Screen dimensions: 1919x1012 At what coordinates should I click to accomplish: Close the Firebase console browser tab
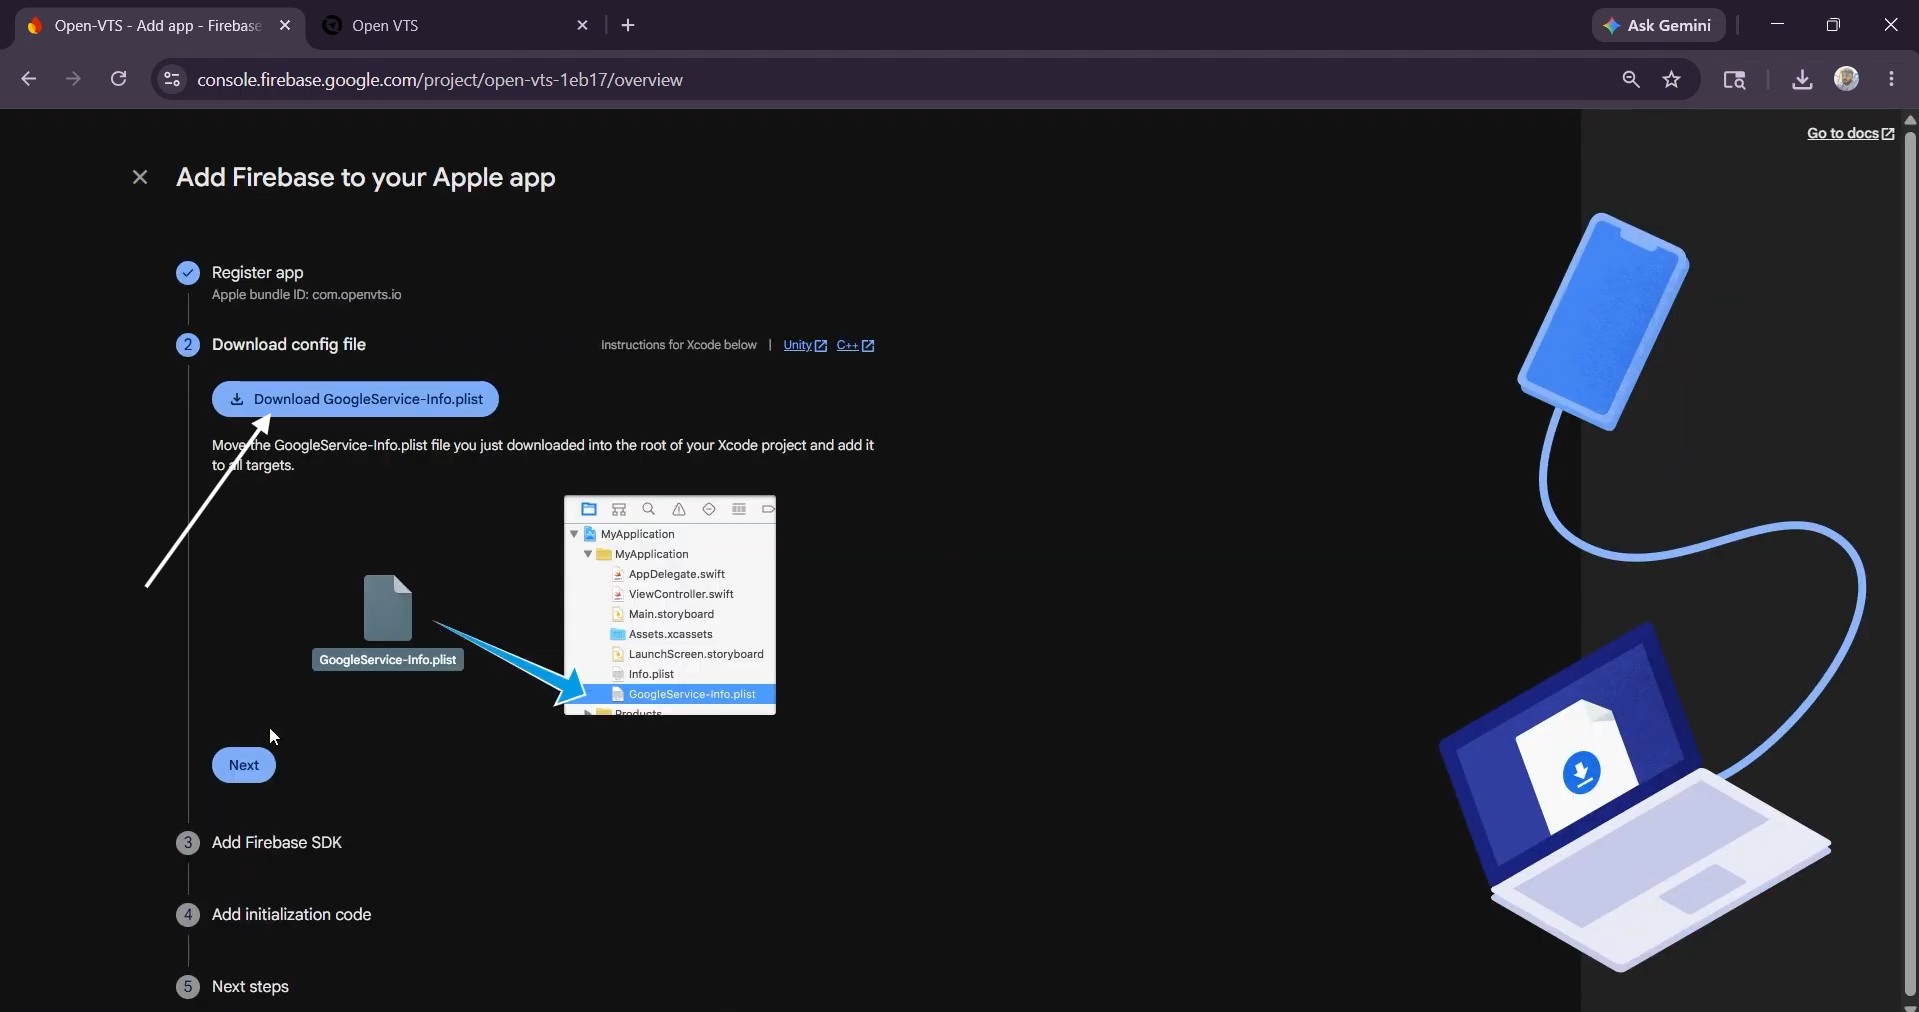tap(285, 25)
